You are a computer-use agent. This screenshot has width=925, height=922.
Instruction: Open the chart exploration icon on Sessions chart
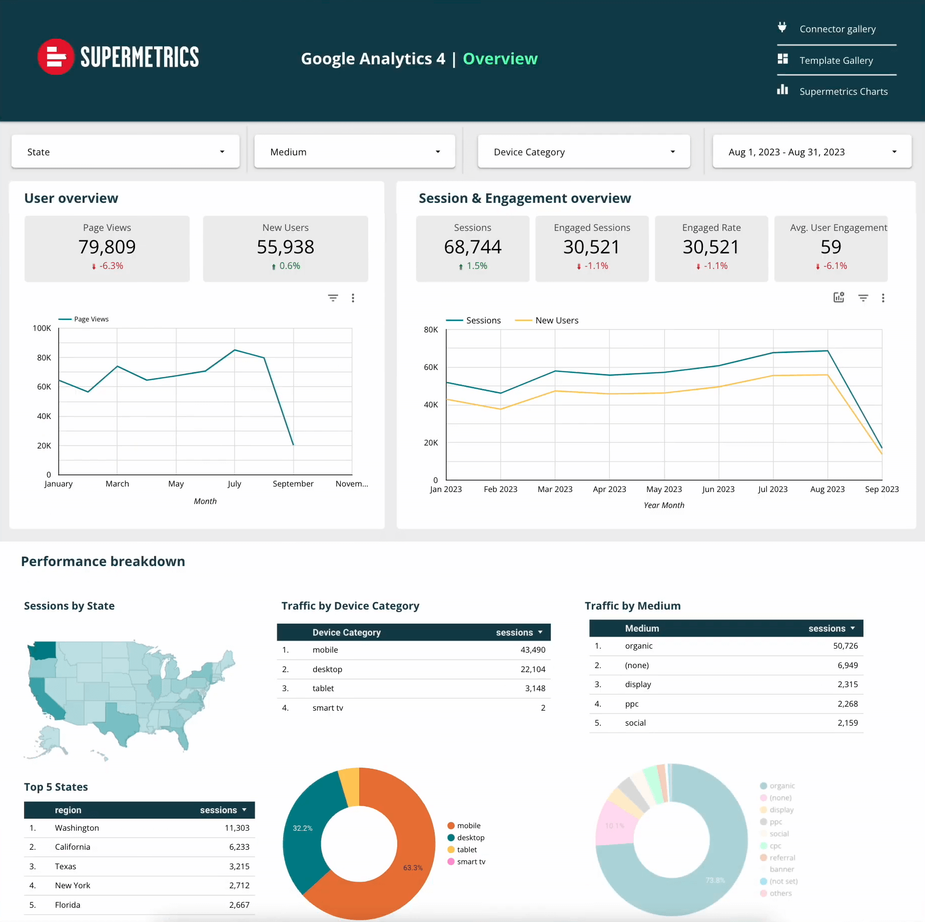click(x=838, y=297)
